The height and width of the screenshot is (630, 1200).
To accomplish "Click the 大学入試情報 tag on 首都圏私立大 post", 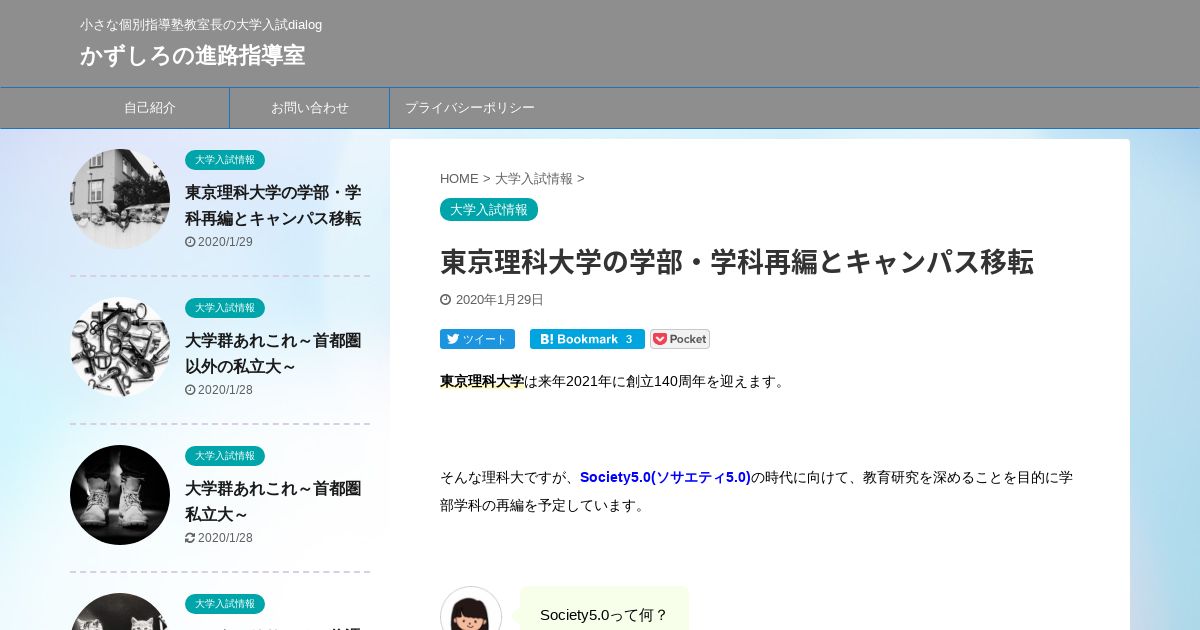I will coord(225,456).
